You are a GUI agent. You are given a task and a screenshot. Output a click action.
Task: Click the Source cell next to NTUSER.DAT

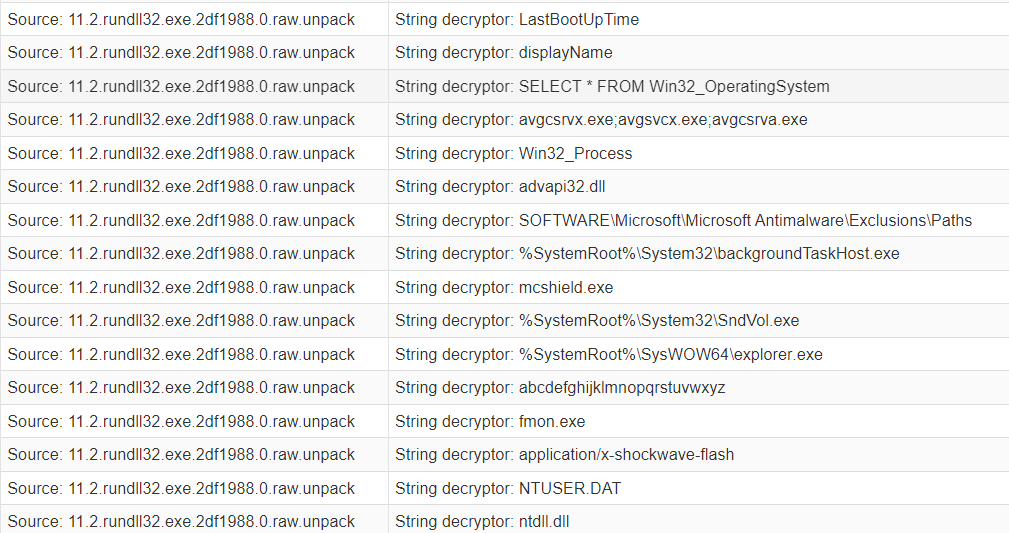click(181, 488)
